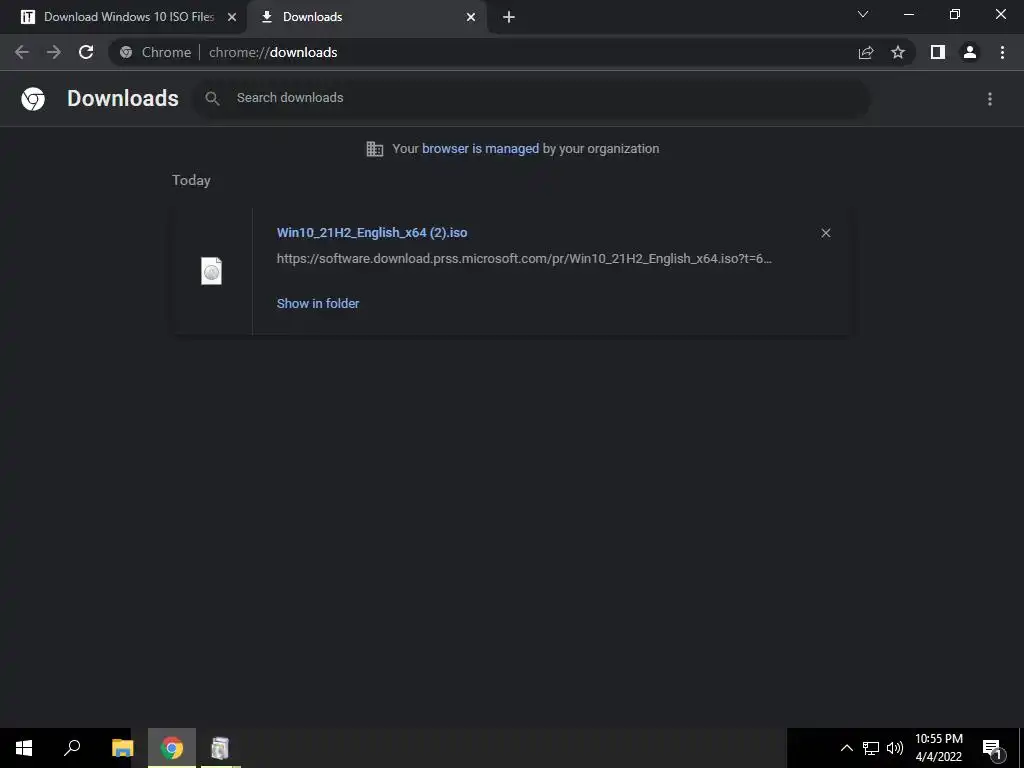Click the server app taskbar icon
Screen dimensions: 1024x768
(x=220, y=748)
